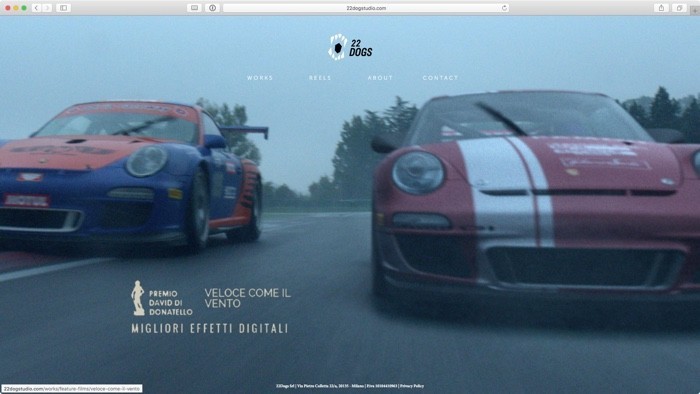
Task: Open the CONTACT menu item
Action: pos(440,78)
